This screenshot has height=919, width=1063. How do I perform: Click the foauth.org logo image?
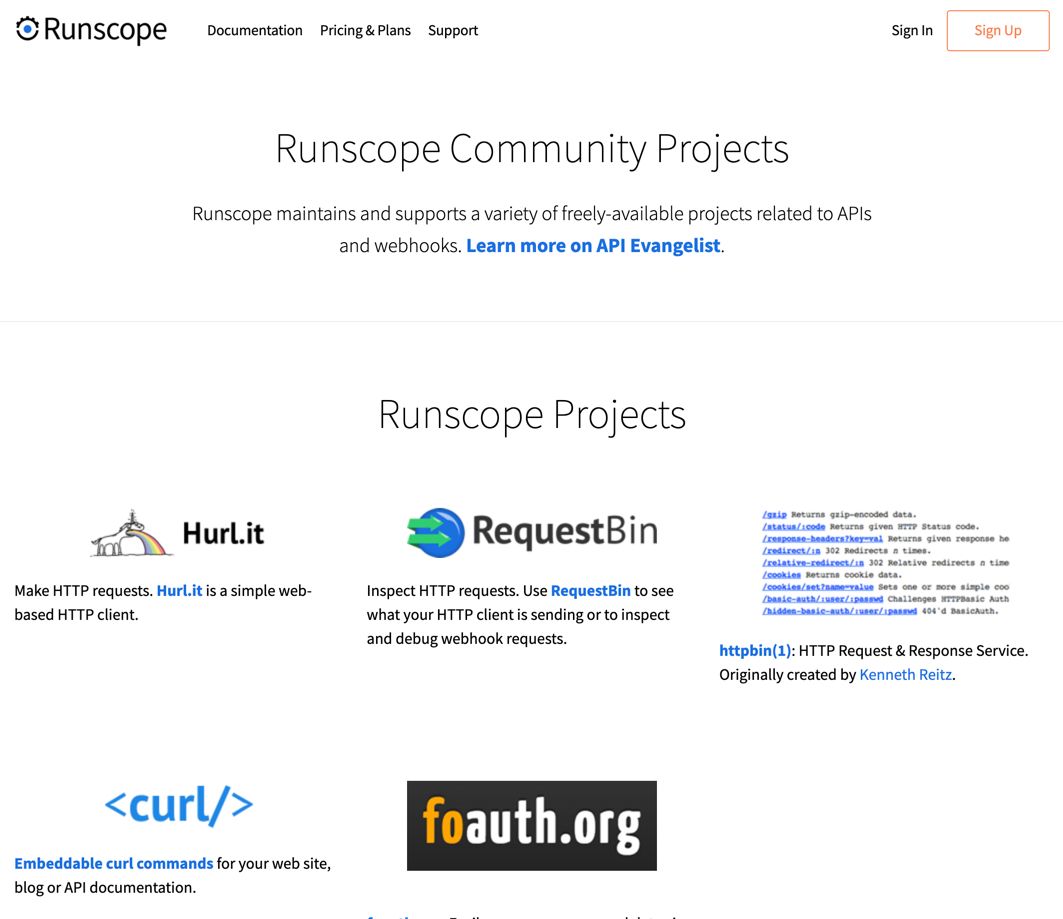[x=532, y=825]
